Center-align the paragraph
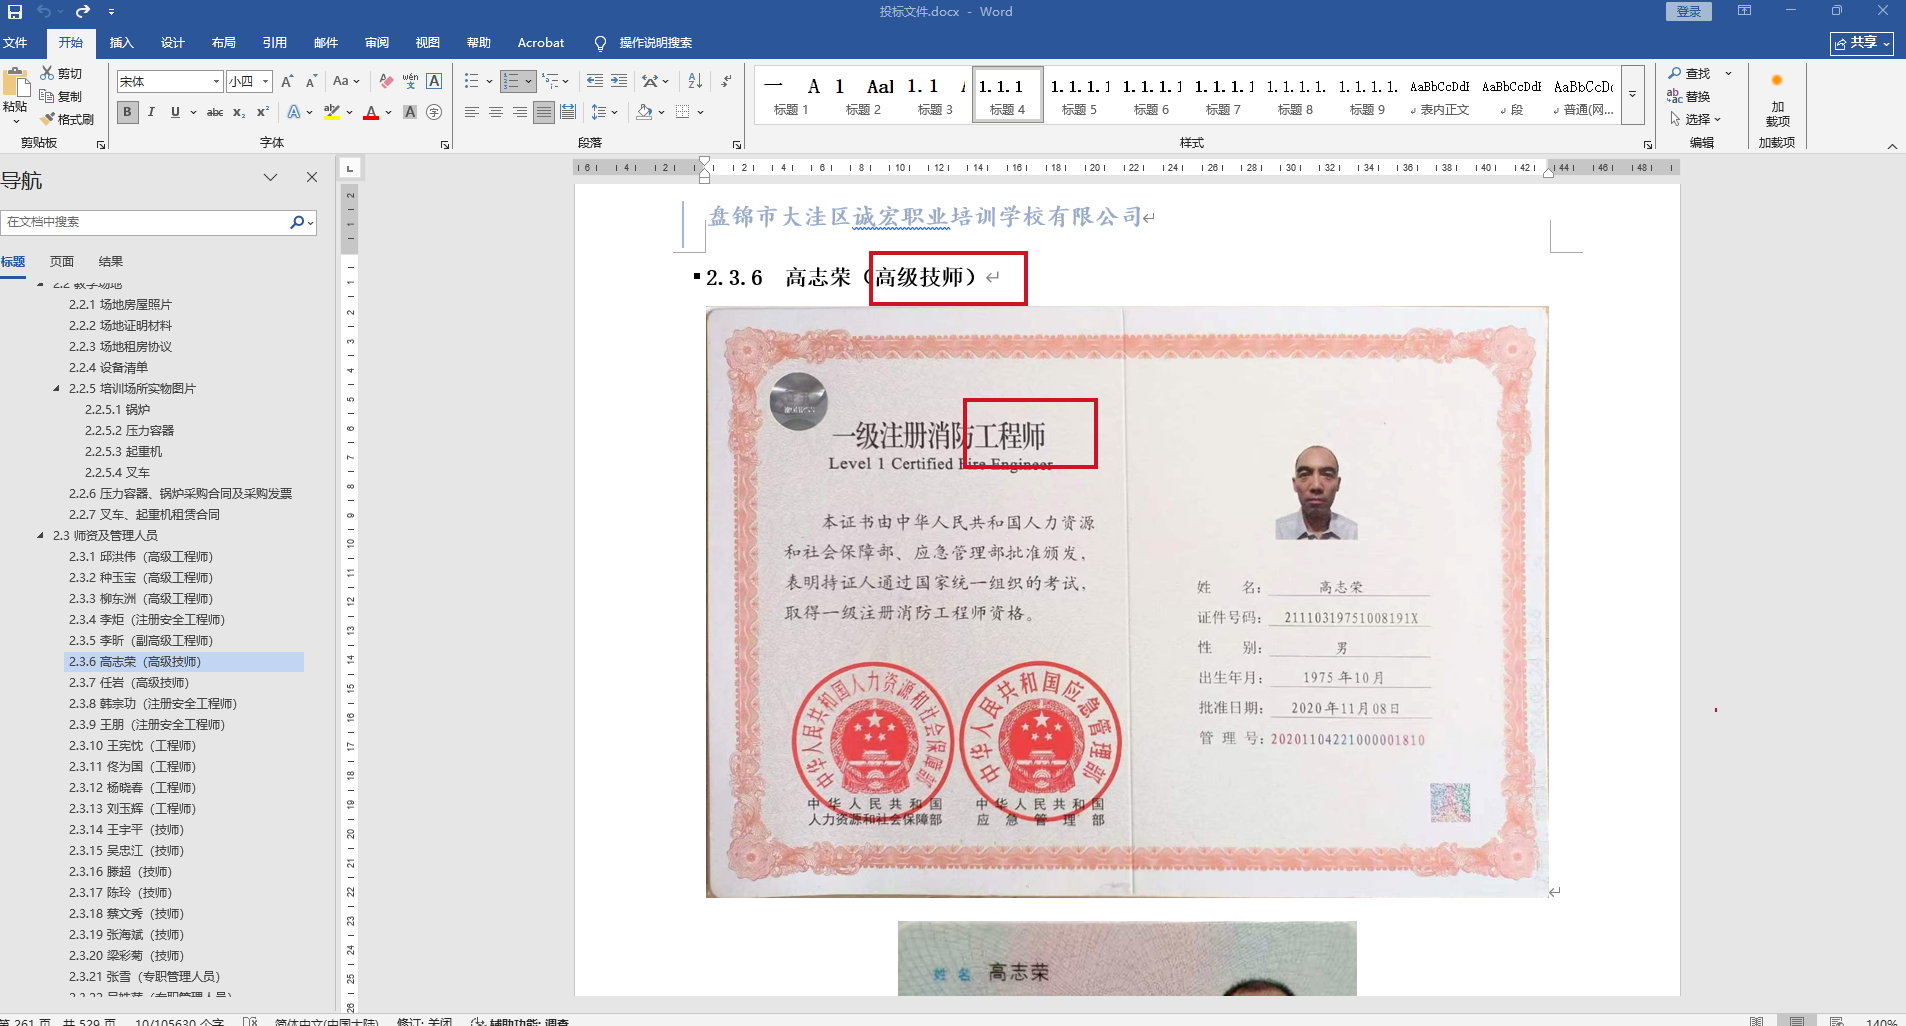 [x=496, y=112]
